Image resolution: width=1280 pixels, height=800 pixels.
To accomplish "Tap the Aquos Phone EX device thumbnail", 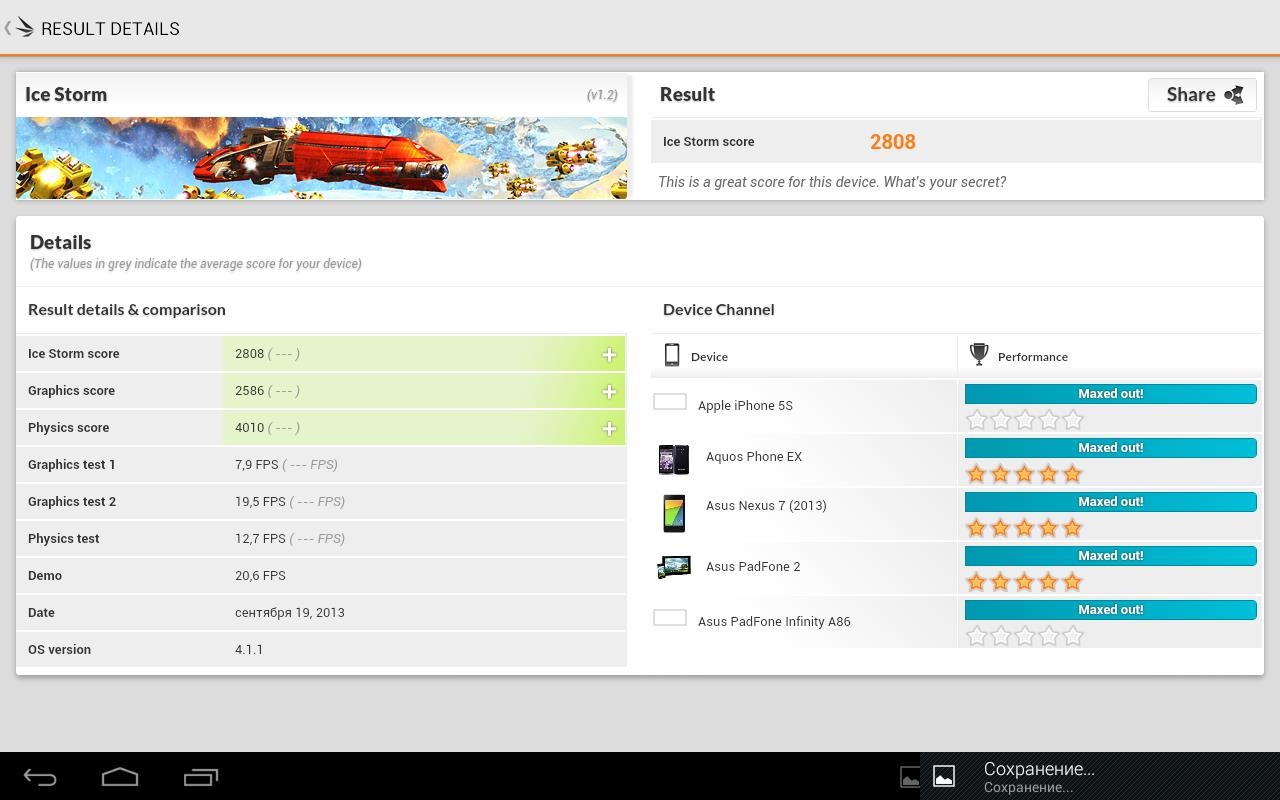I will pos(673,459).
